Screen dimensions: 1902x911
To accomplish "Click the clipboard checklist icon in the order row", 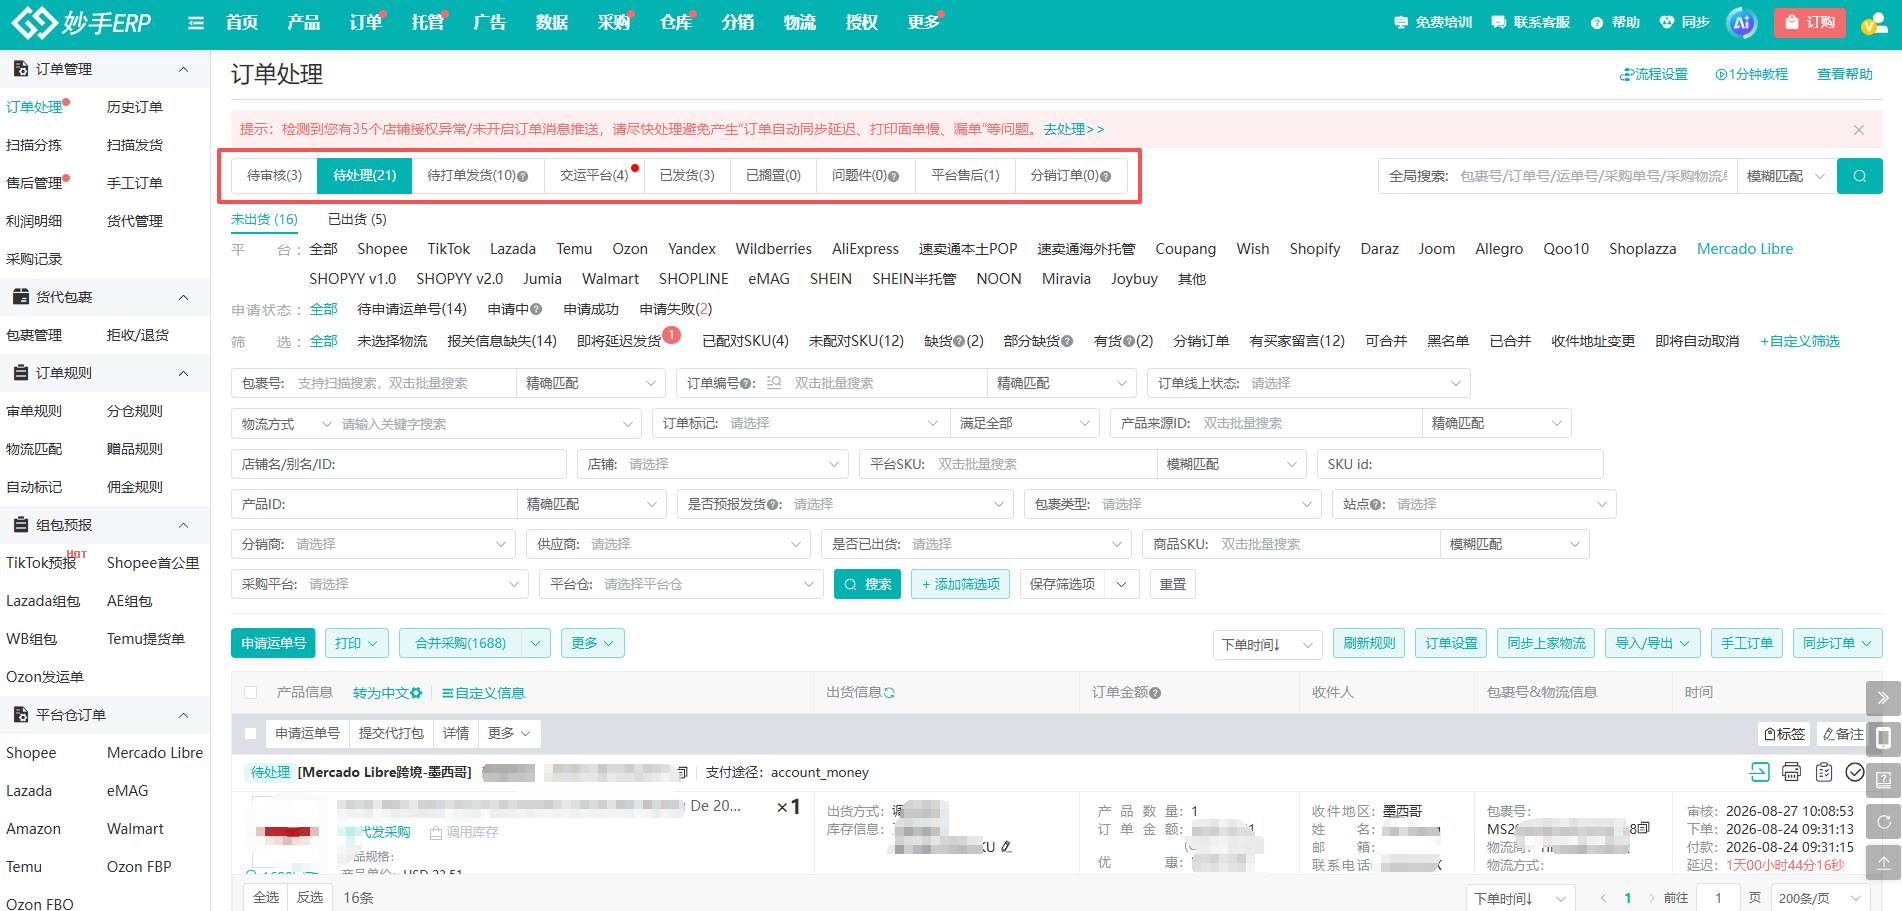I will [x=1824, y=772].
